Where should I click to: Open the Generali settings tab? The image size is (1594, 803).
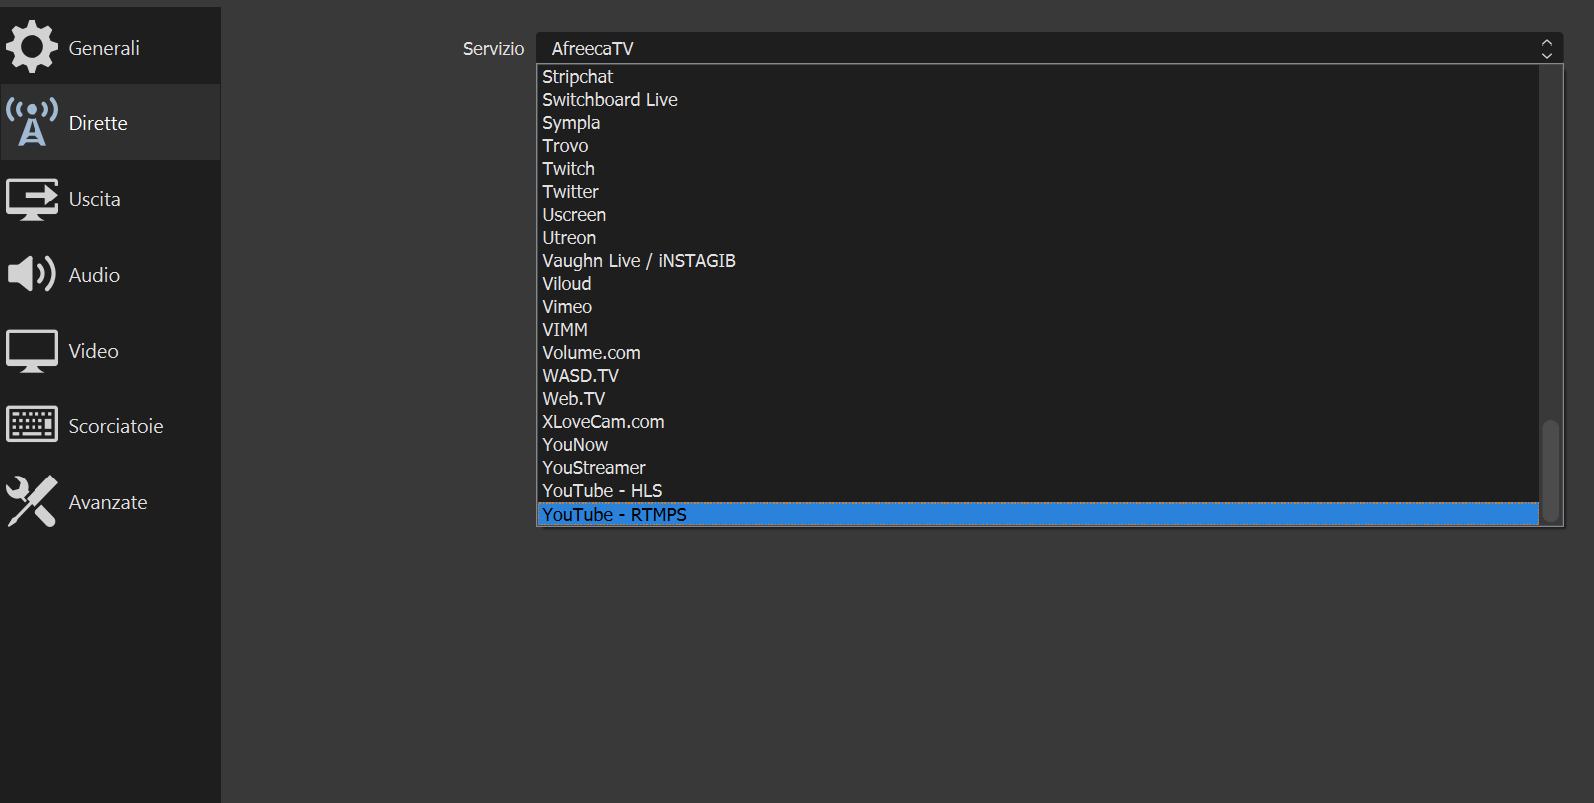[110, 46]
